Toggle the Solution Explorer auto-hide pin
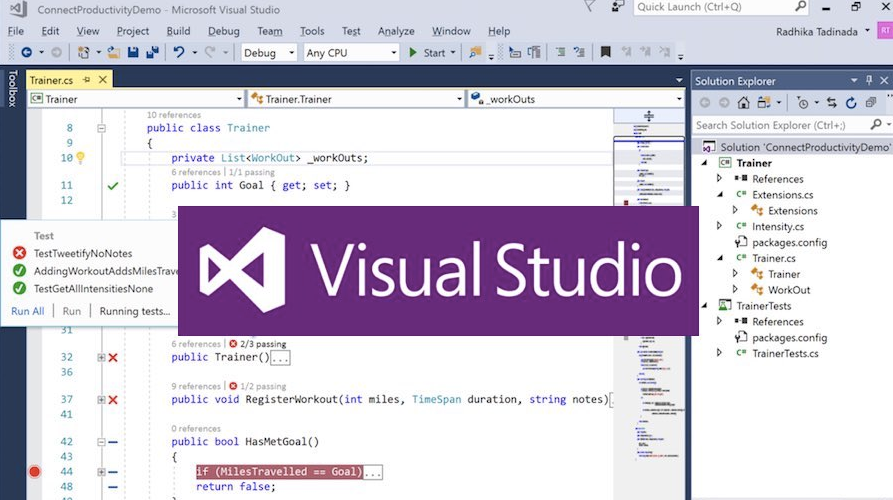The height and width of the screenshot is (500, 893). coord(869,80)
